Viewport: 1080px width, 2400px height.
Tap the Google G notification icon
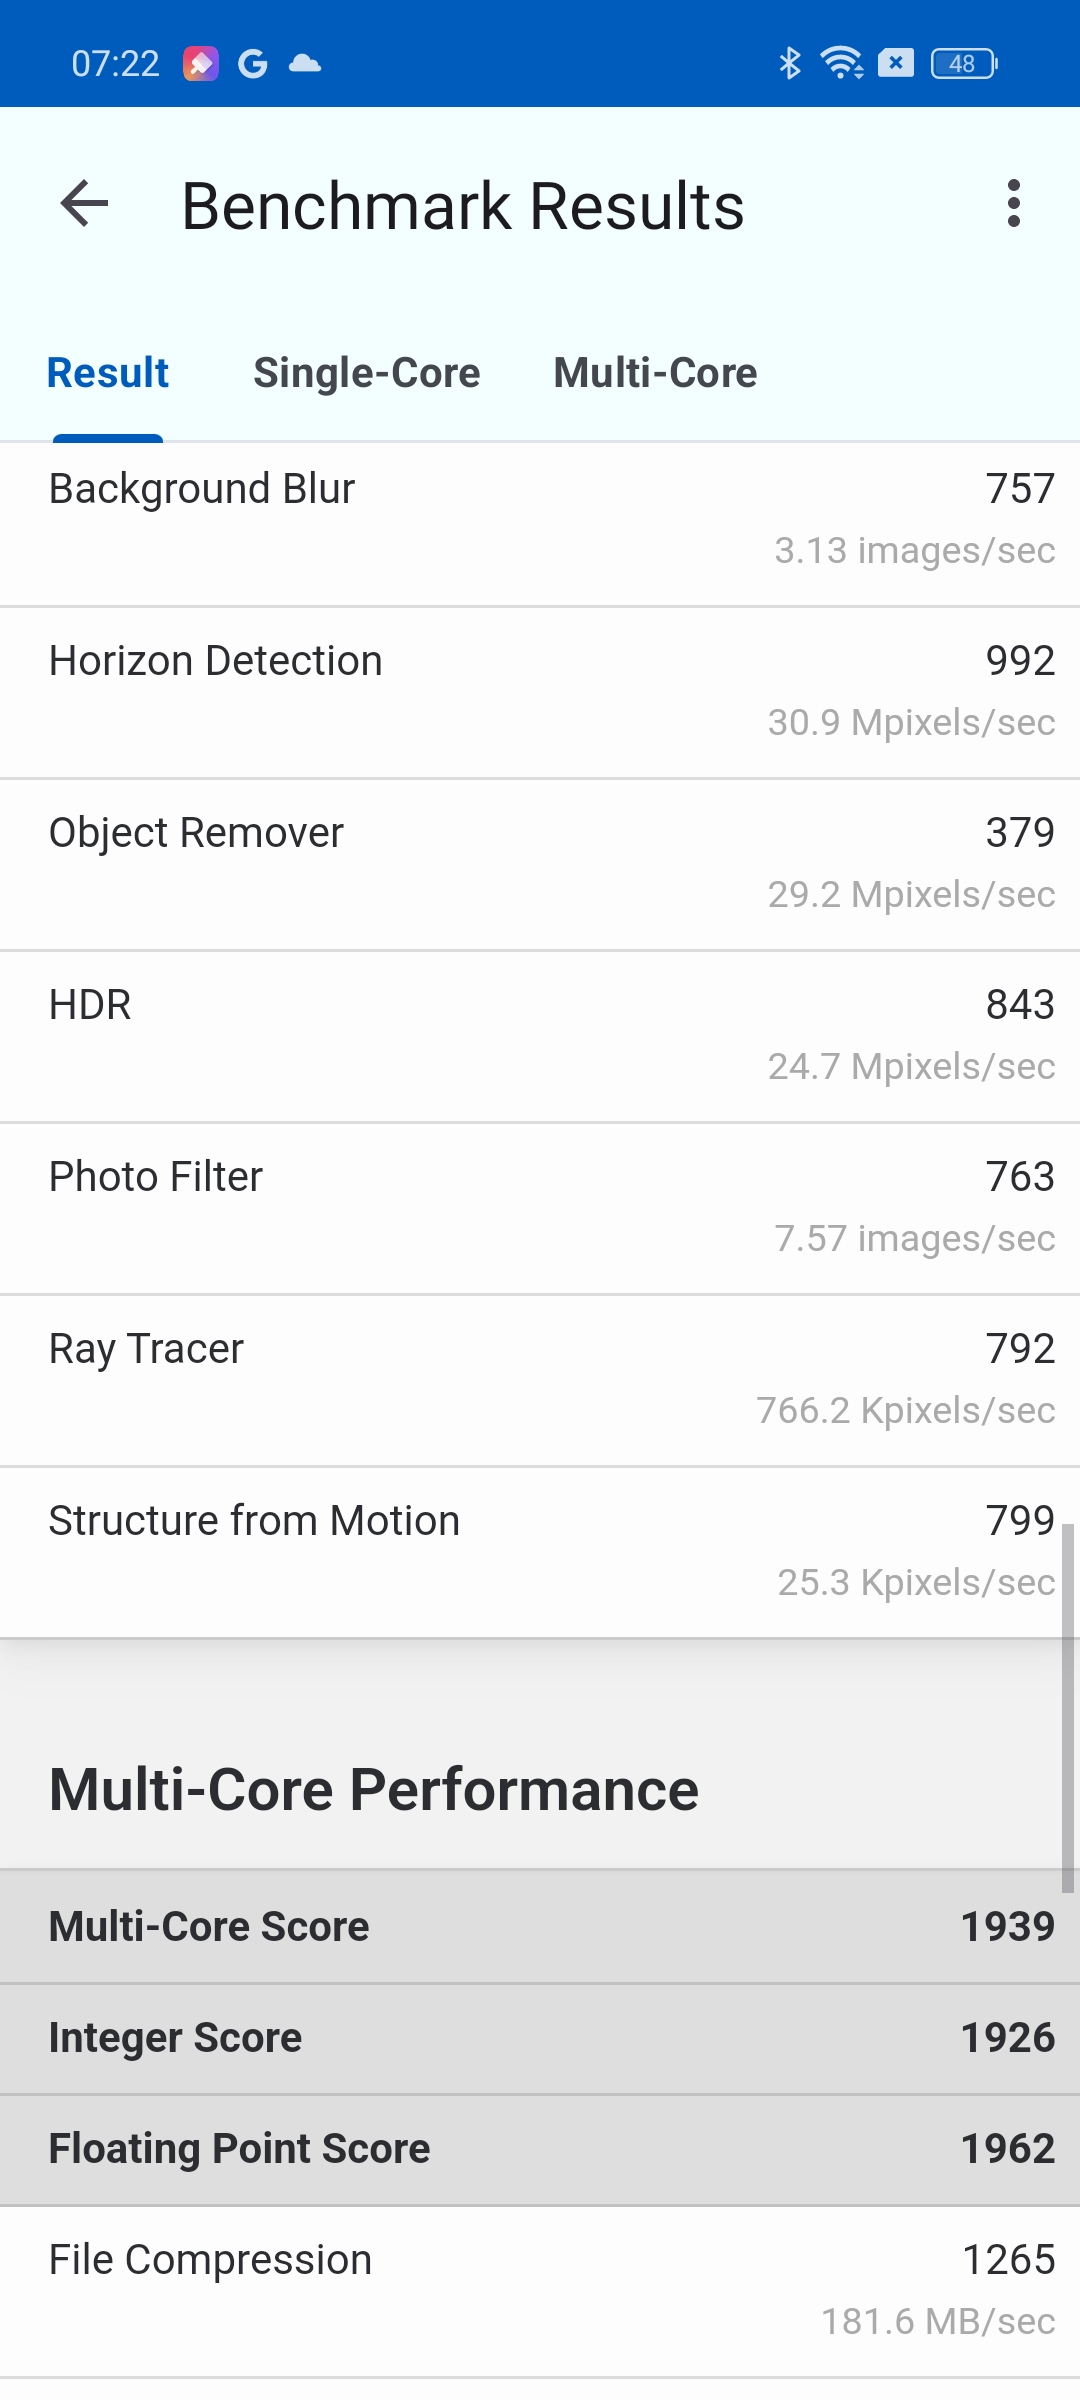pyautogui.click(x=253, y=64)
